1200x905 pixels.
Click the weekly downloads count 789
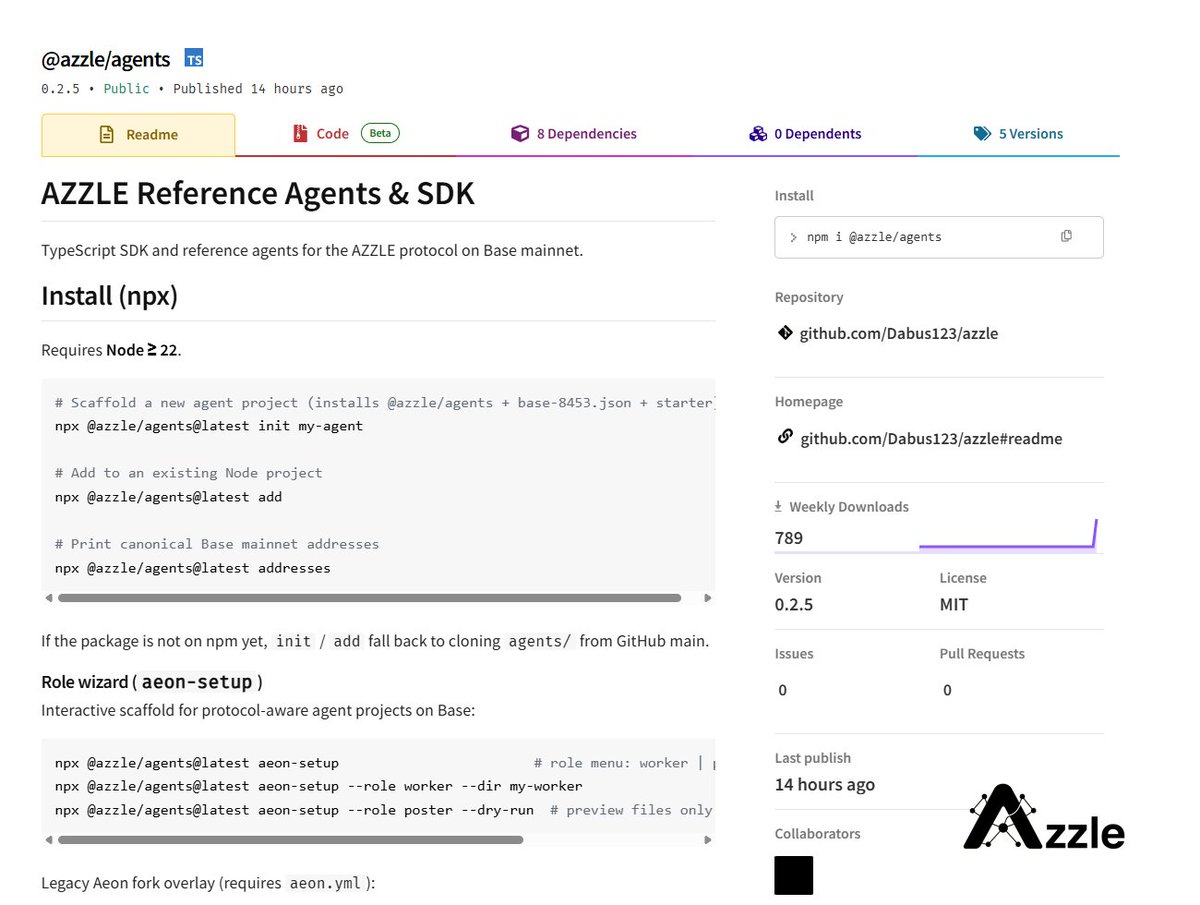coord(789,538)
